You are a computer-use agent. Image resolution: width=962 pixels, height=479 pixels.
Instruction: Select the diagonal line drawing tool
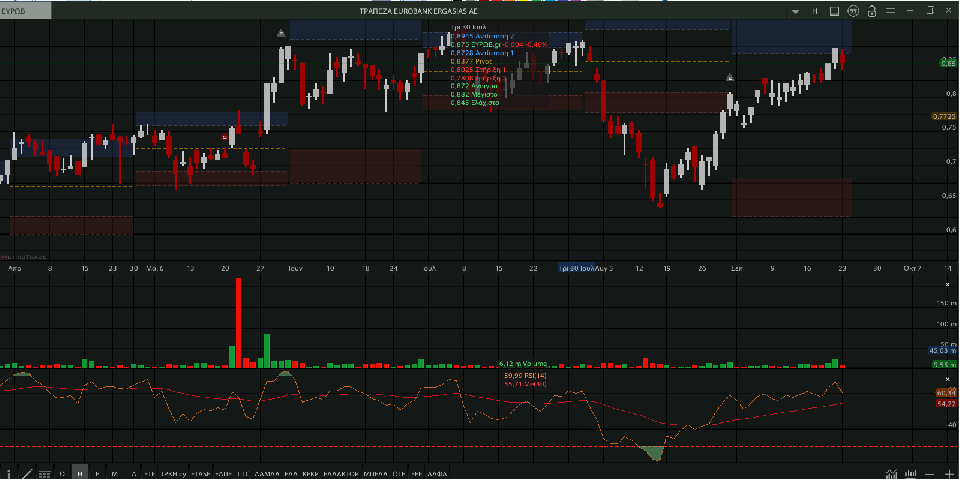pyautogui.click(x=27, y=472)
